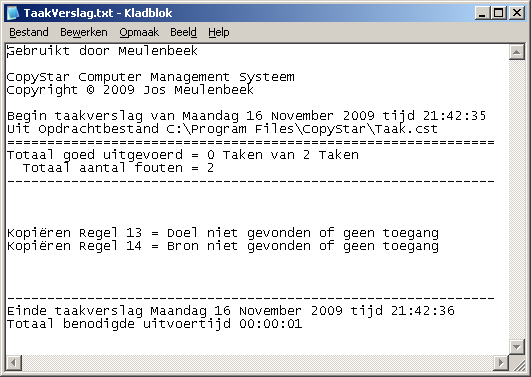Viewport: 531px width, 377px height.
Task: Place cursor in 'Gebruikt door Meulenbeek' line
Action: click(x=102, y=51)
